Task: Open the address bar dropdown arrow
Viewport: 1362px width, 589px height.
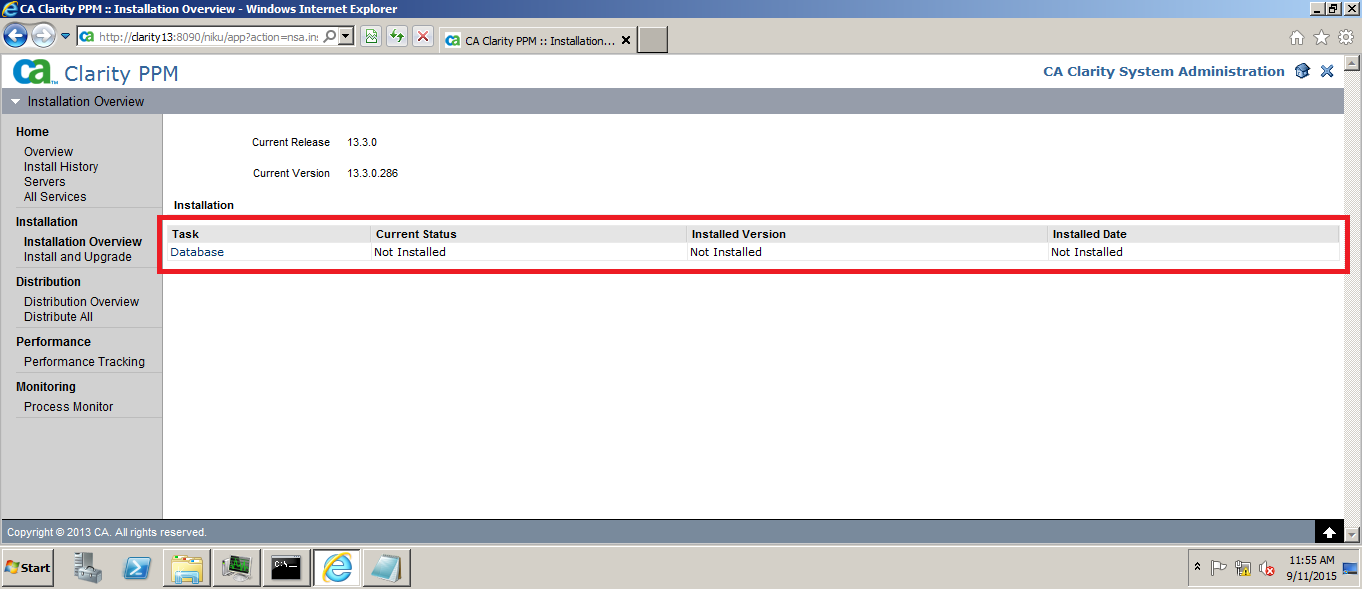Action: pyautogui.click(x=344, y=36)
